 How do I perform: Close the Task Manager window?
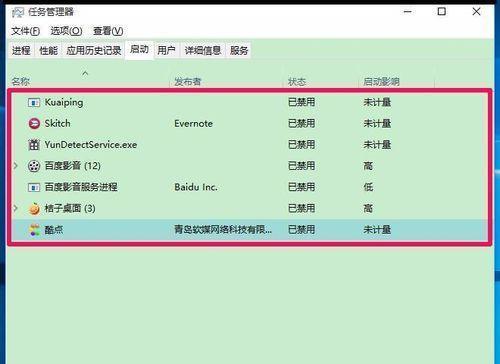(477, 12)
